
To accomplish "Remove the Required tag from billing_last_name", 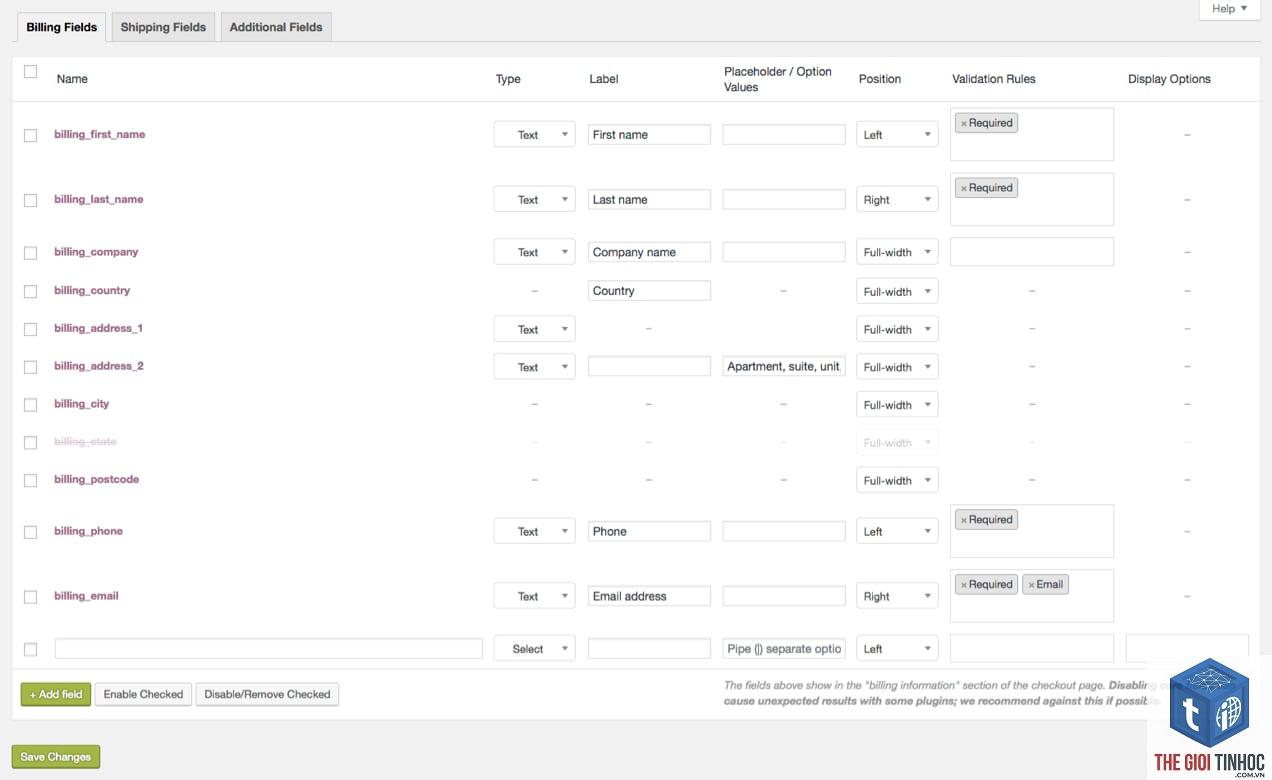I will point(964,189).
